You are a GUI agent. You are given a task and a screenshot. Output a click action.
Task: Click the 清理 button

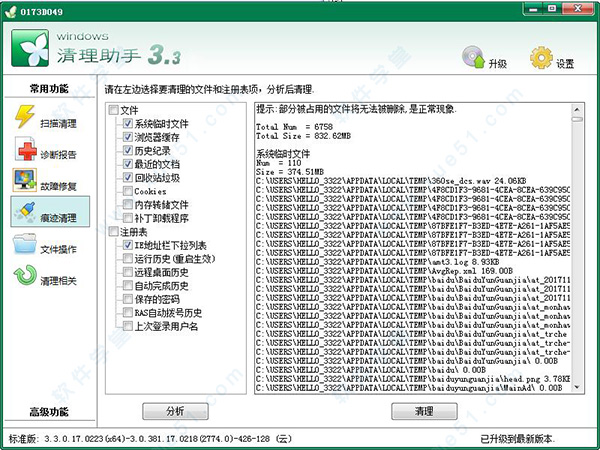point(424,411)
